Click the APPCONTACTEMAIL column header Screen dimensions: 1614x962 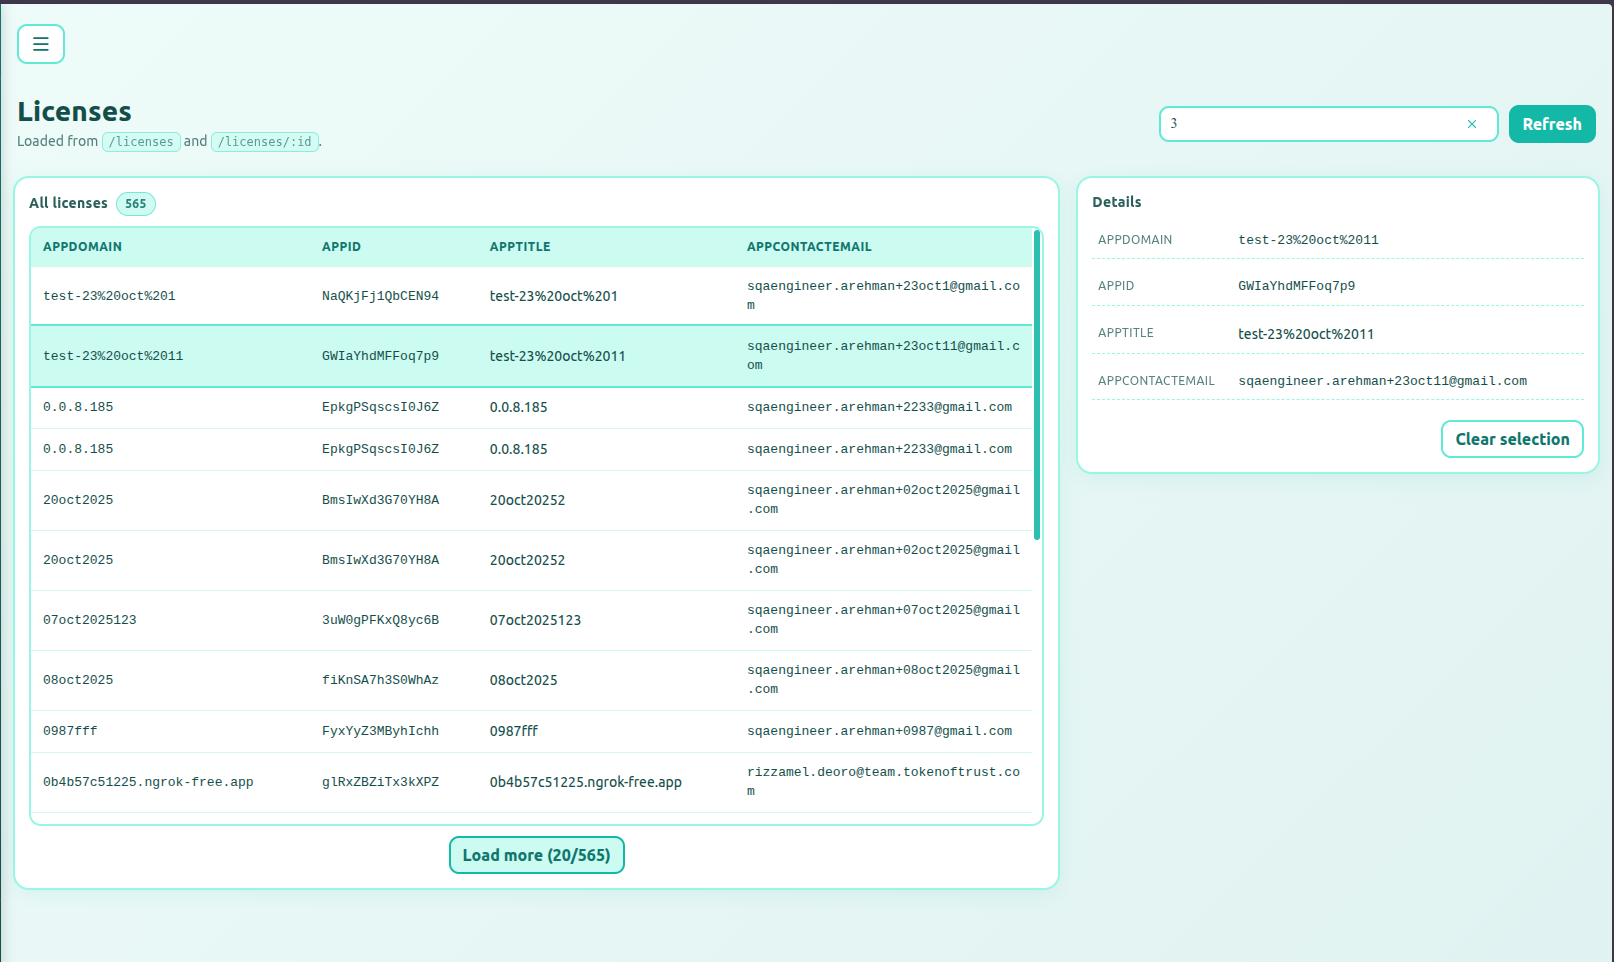coord(808,247)
